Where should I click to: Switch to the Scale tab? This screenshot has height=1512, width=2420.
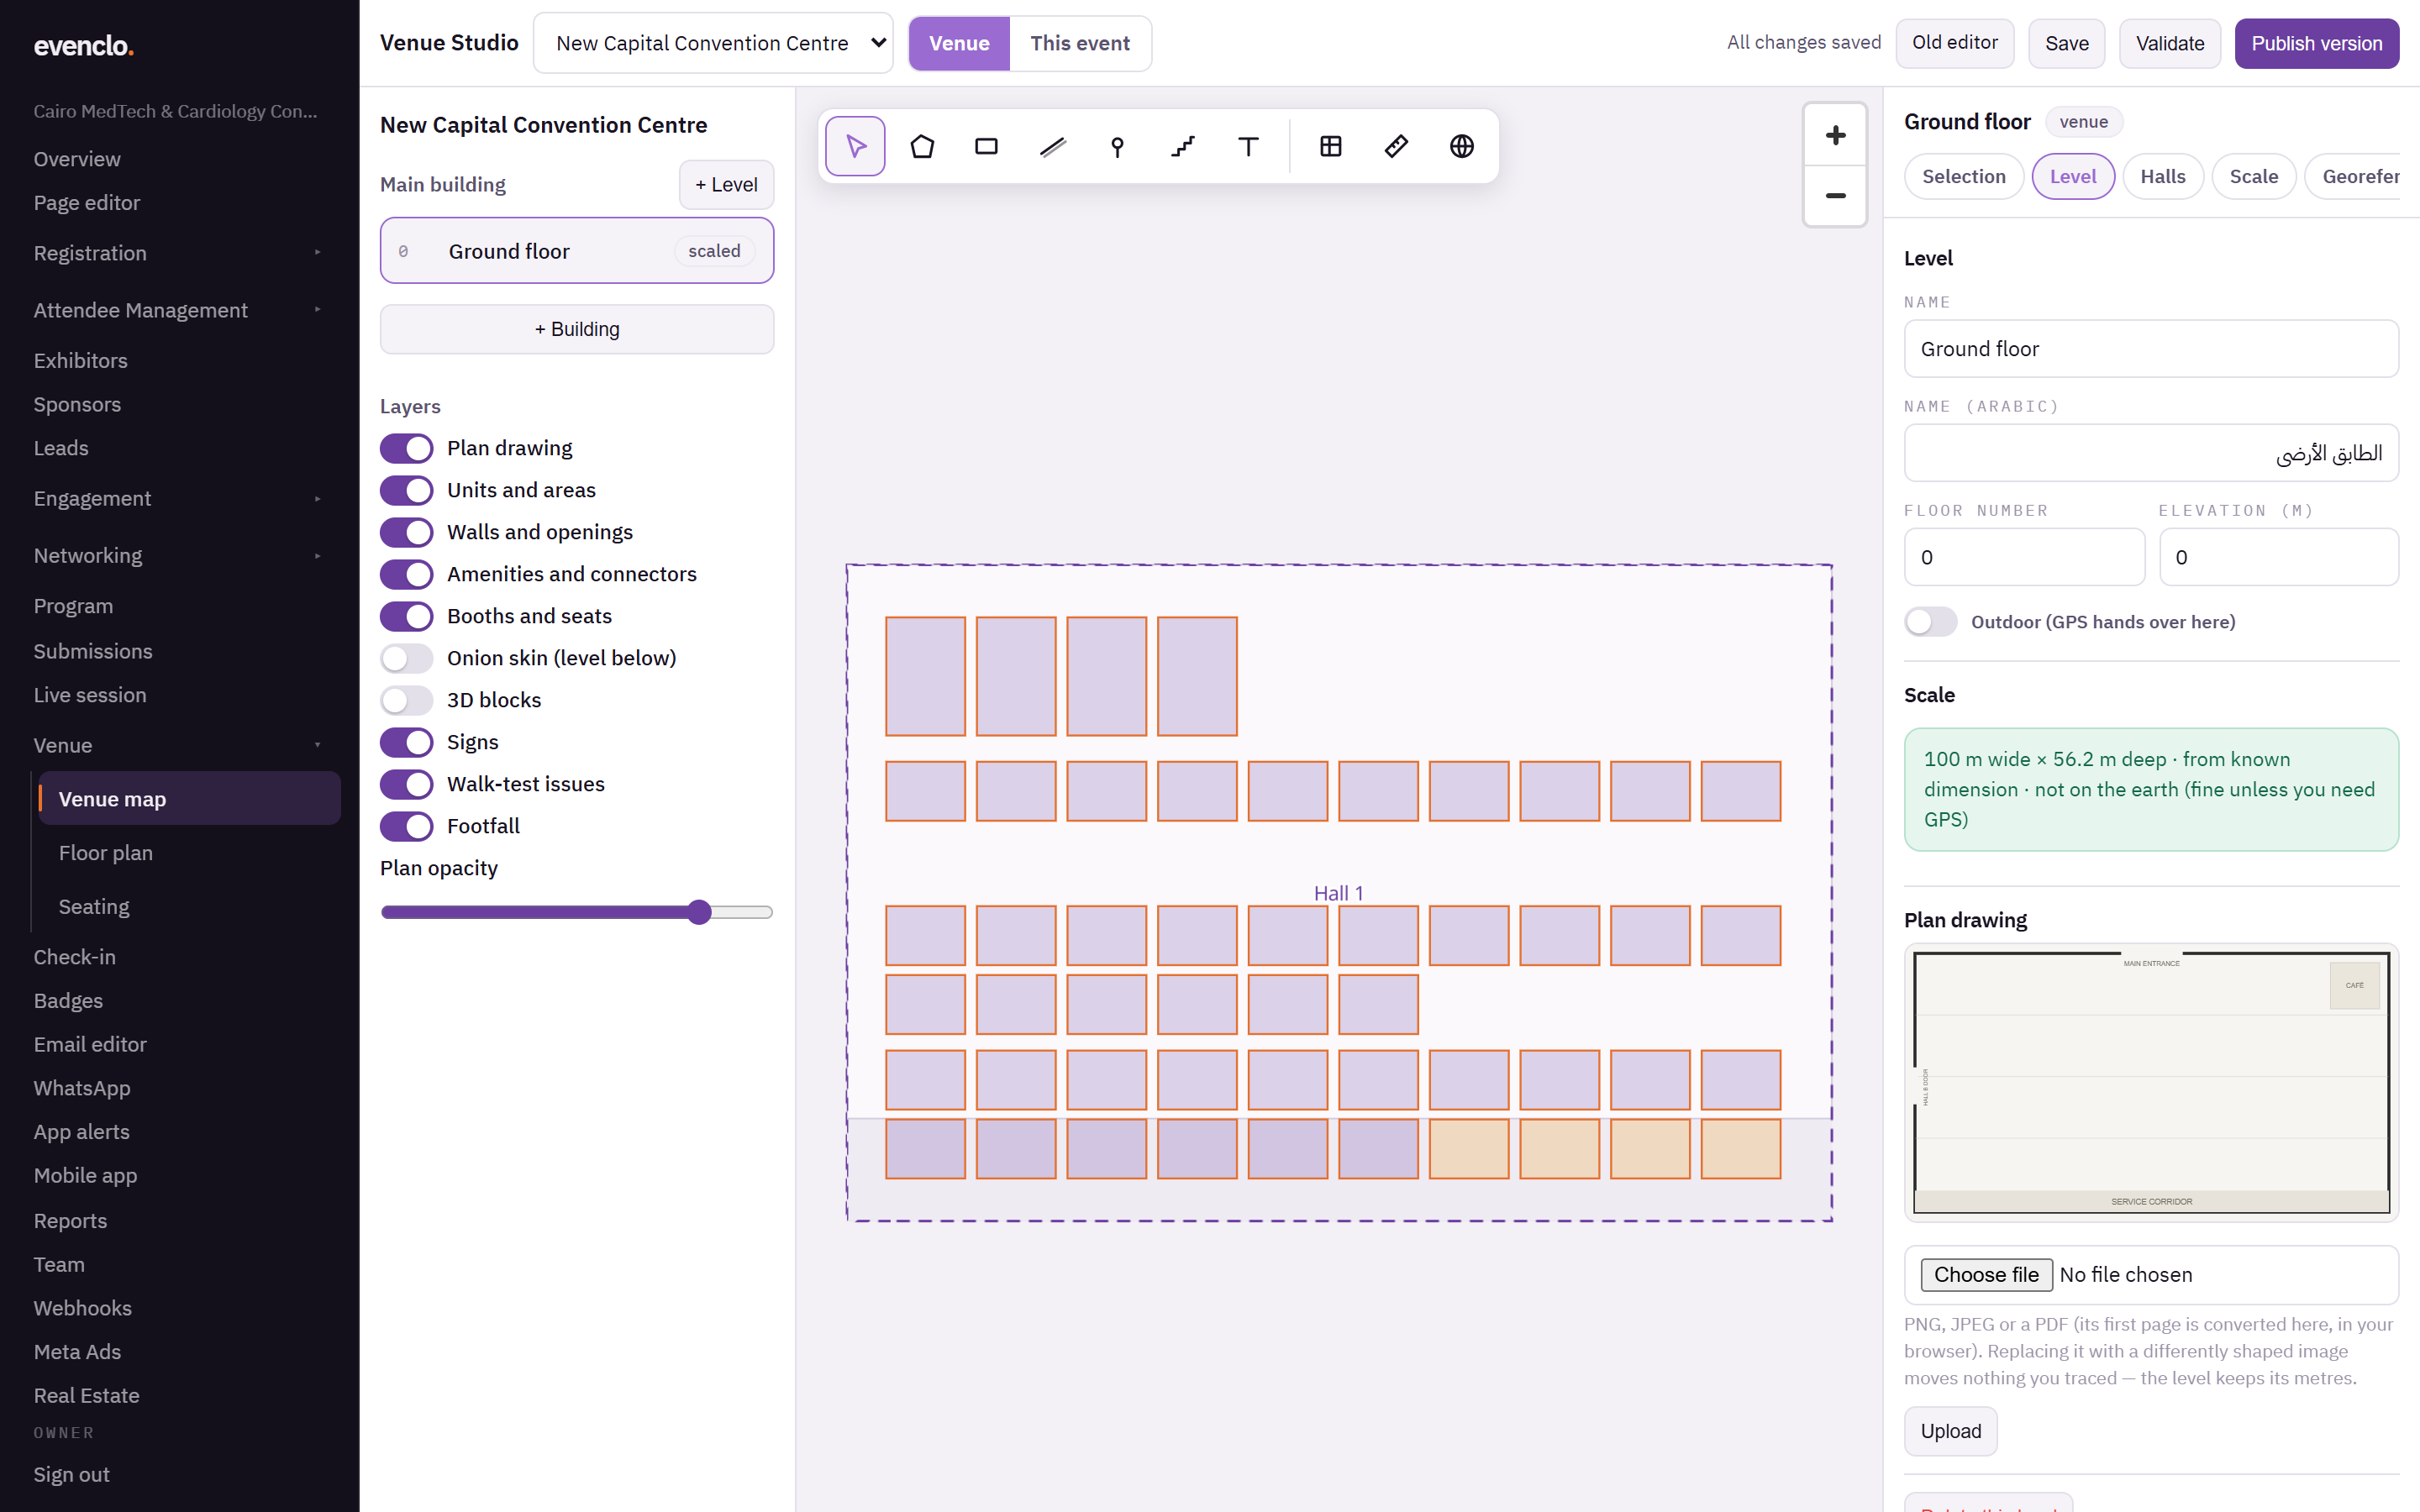pyautogui.click(x=2254, y=176)
